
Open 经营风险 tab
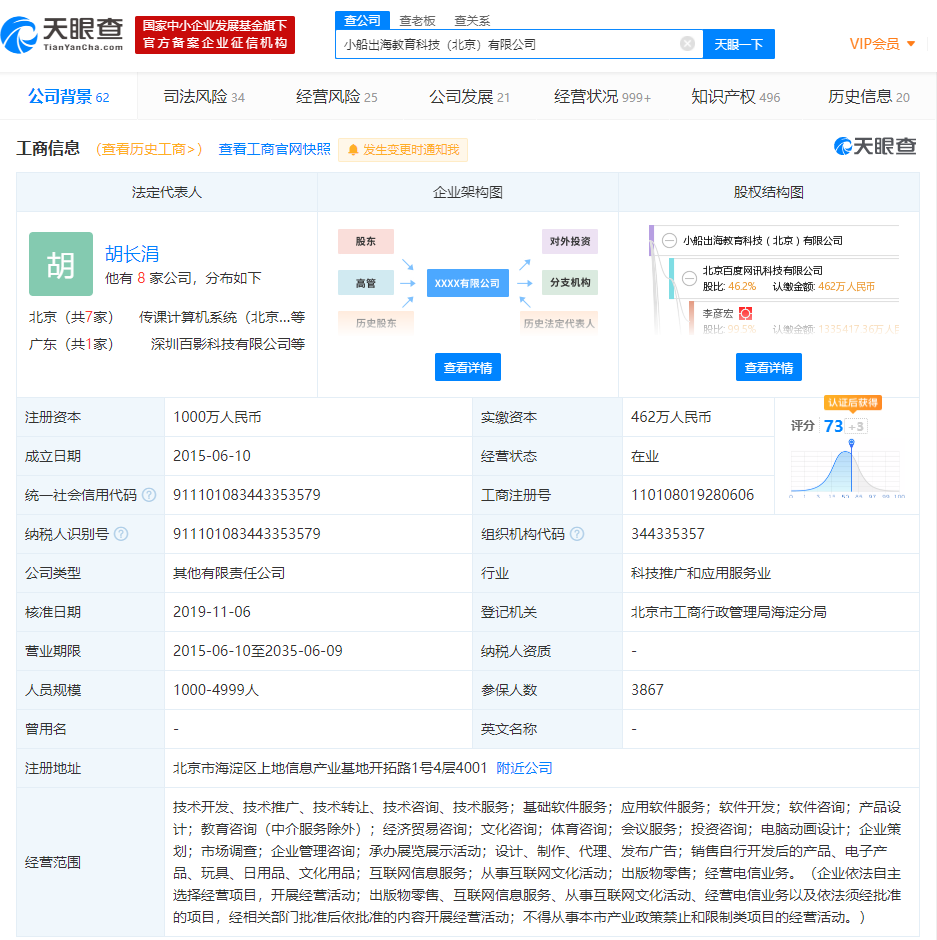click(x=336, y=97)
